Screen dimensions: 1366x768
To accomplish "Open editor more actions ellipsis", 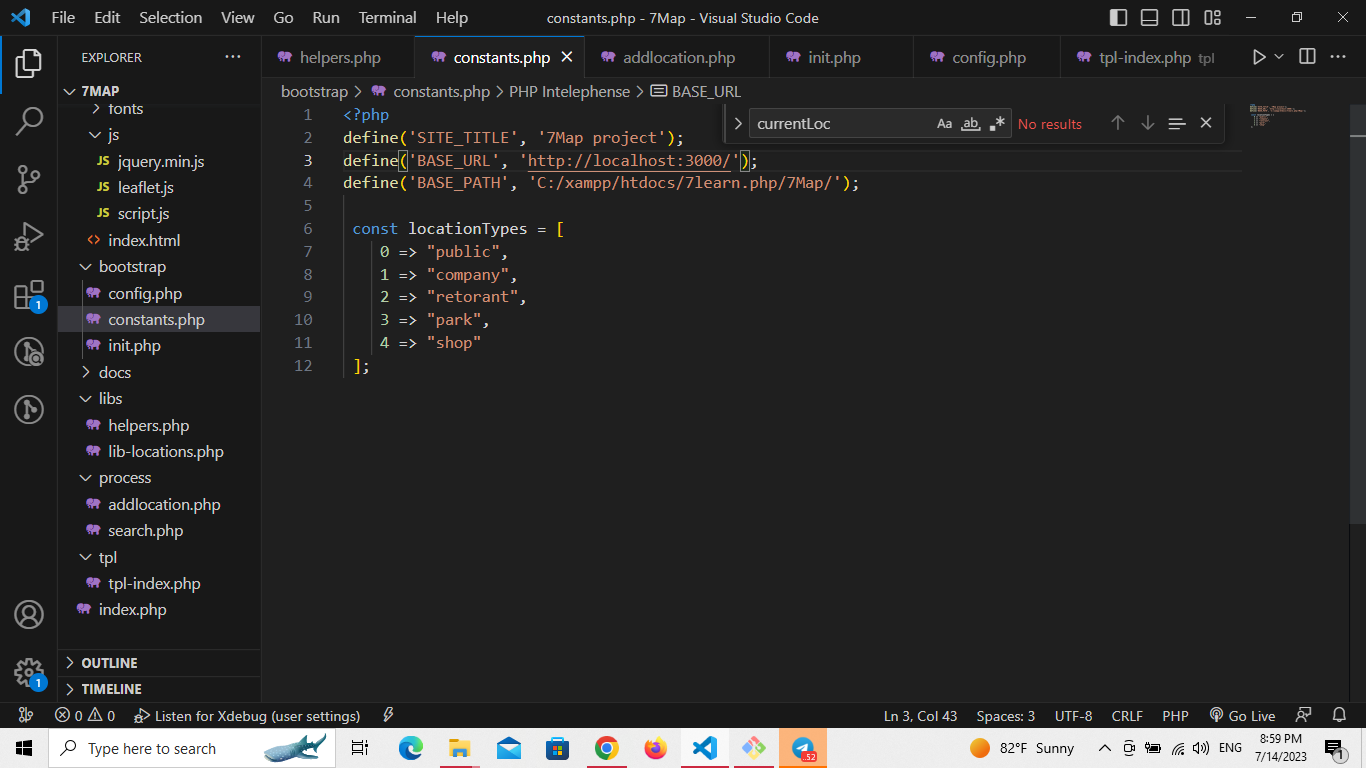I will [1338, 57].
